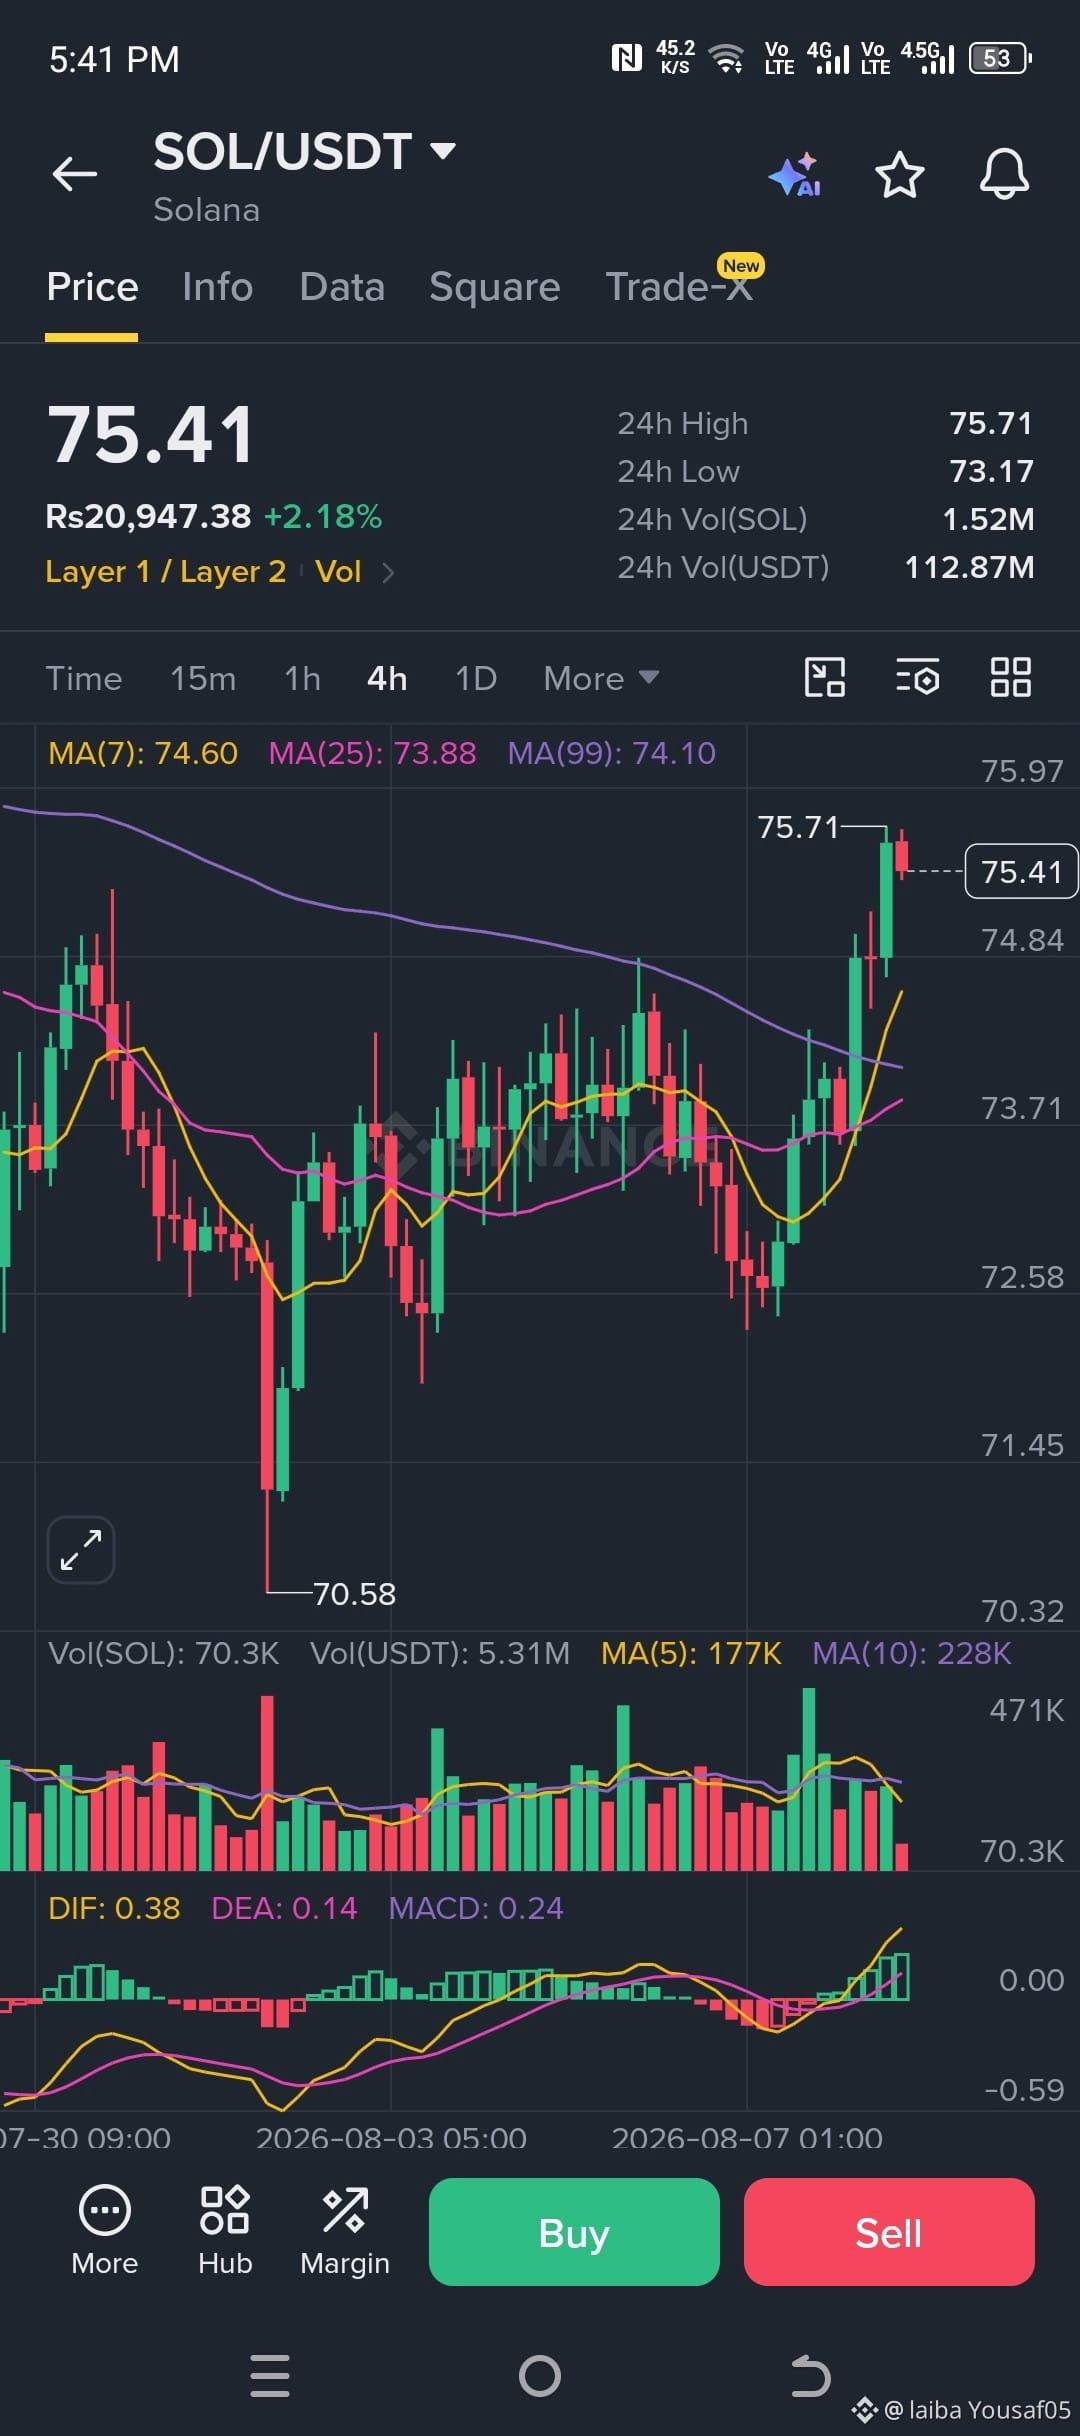This screenshot has width=1080, height=2436.
Task: Tap the DEA: 0.14 label
Action: click(284, 1908)
